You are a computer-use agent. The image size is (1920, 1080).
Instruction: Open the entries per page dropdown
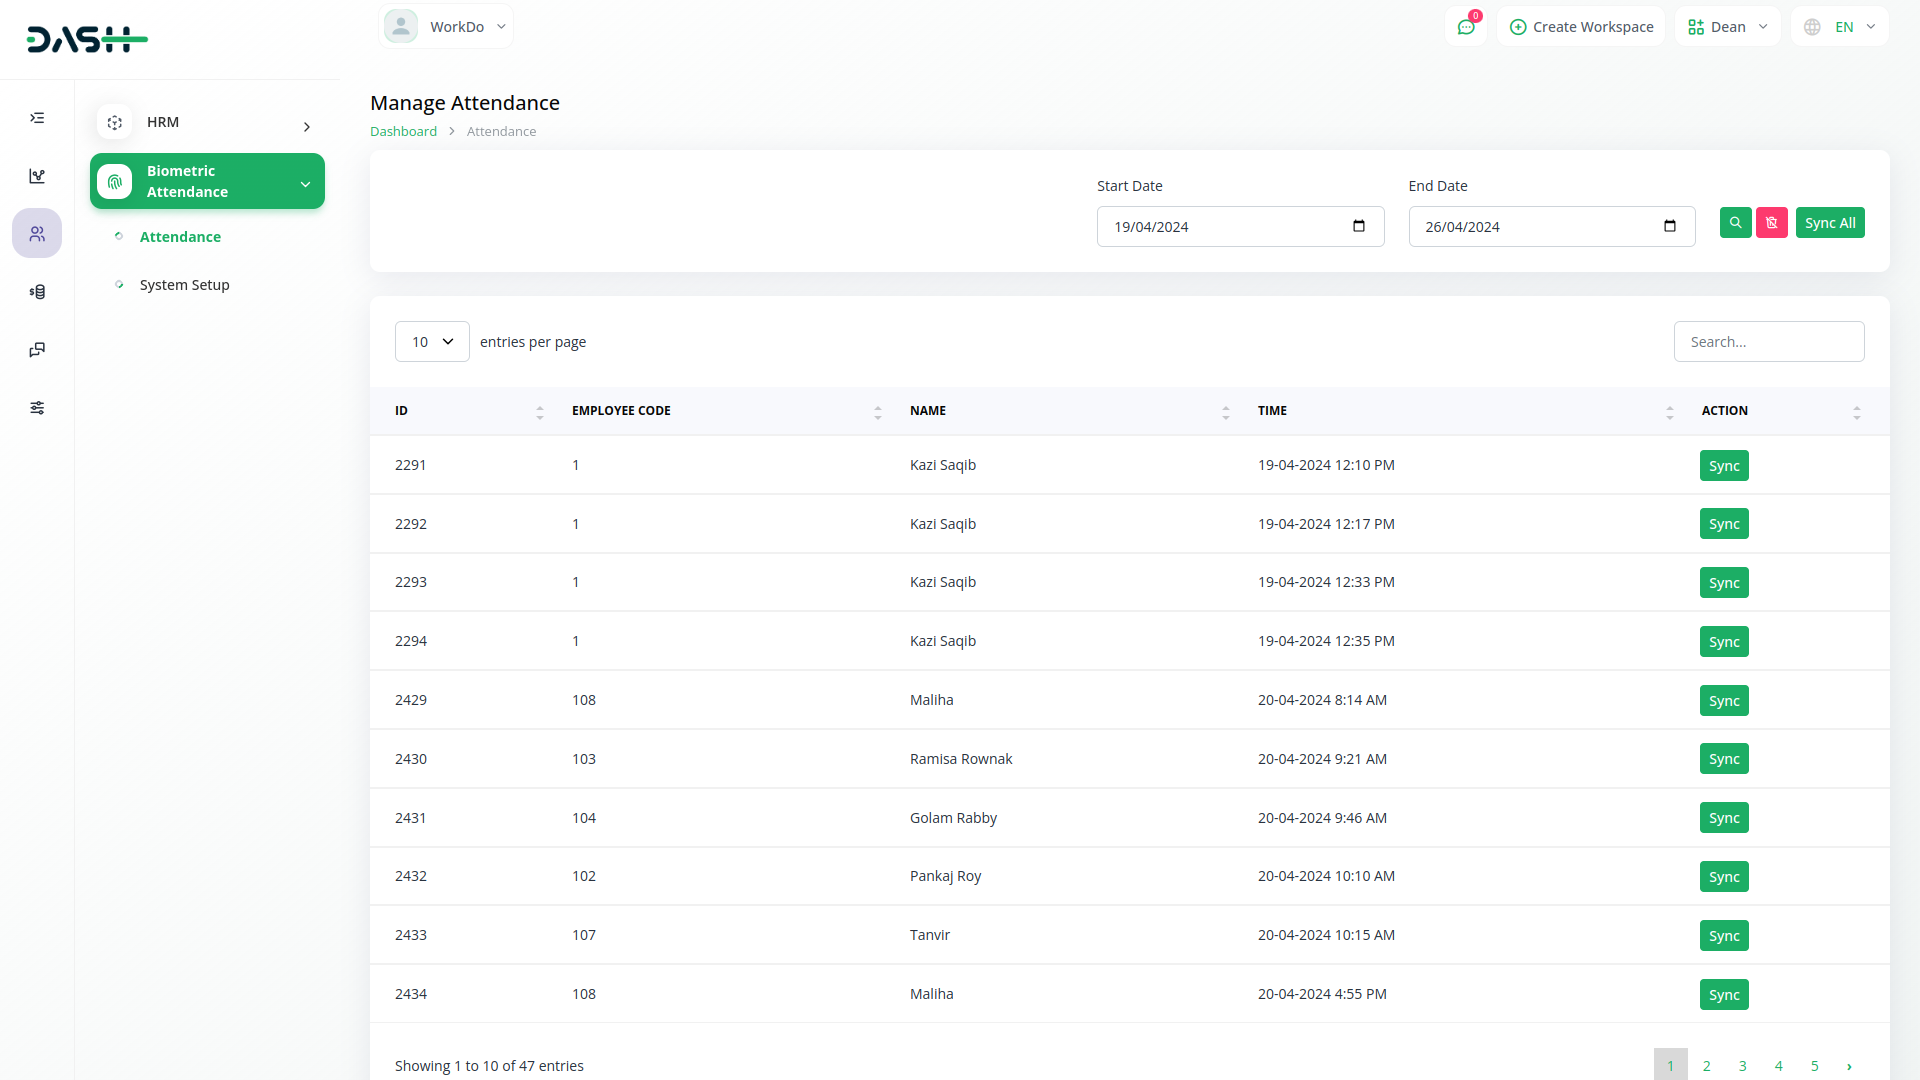432,342
